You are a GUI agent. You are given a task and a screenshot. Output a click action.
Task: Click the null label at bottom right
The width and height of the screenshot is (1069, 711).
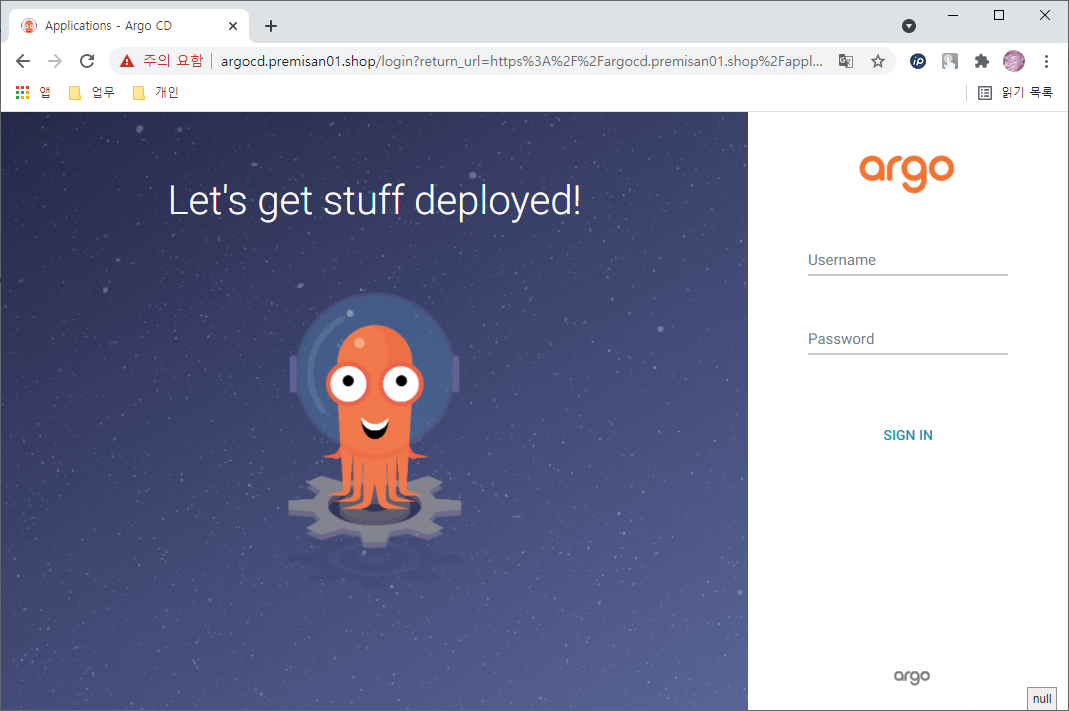1042,699
